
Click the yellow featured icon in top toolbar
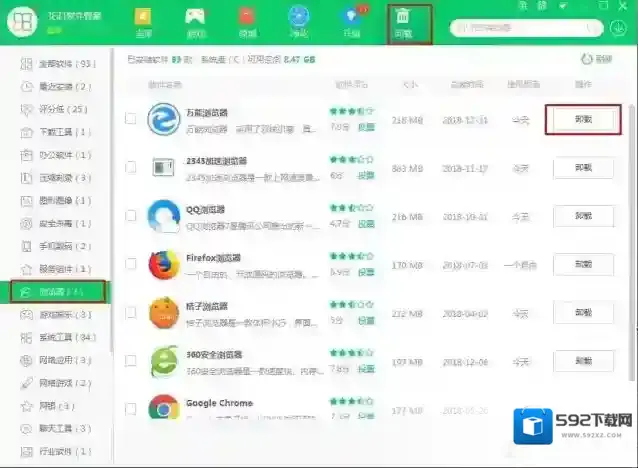coord(143,21)
